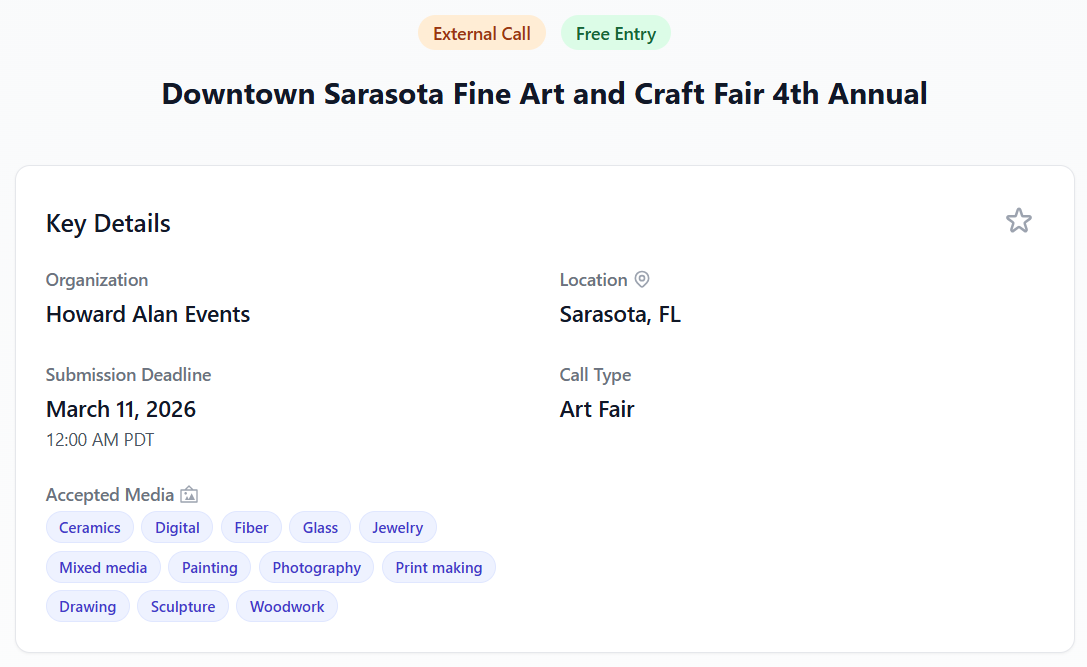Click the star favorite icon
Screen dimensions: 1087x667
coord(1019,220)
